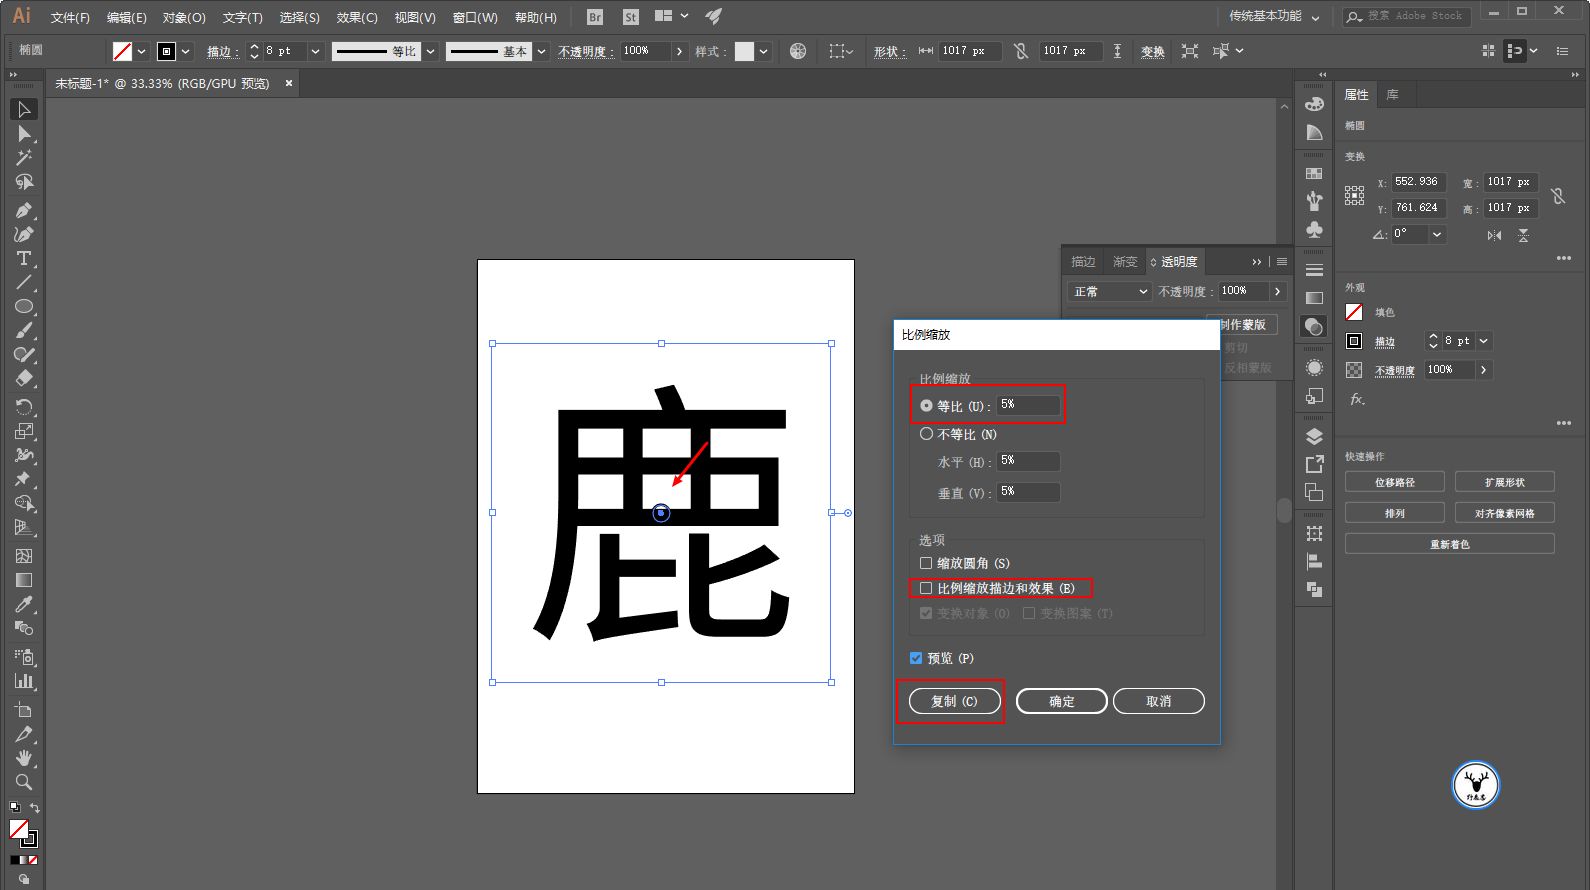Select the Magic Wand tool

point(24,158)
